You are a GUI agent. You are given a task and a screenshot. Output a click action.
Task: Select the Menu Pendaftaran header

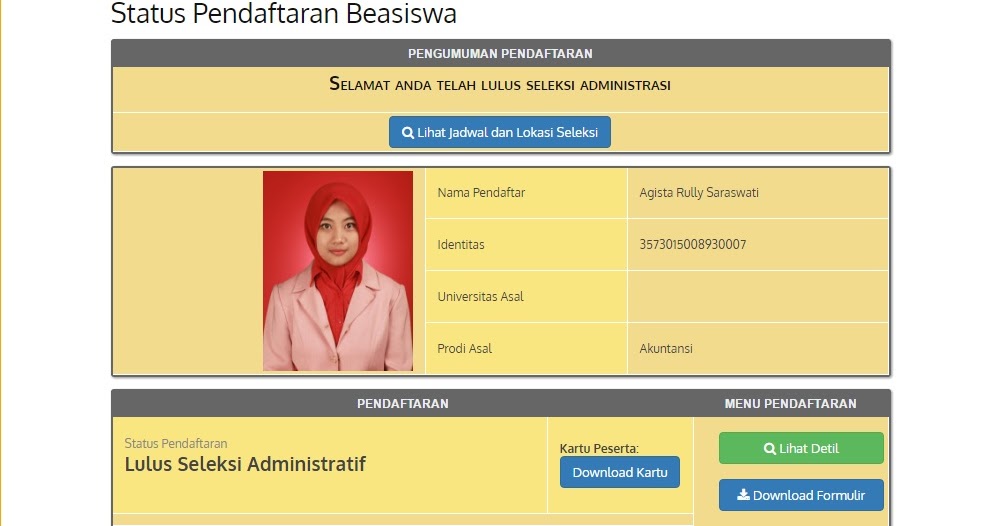point(791,403)
